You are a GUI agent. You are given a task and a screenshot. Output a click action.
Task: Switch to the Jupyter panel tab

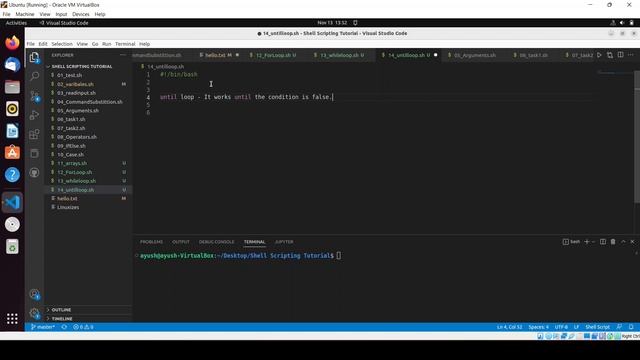pos(284,242)
